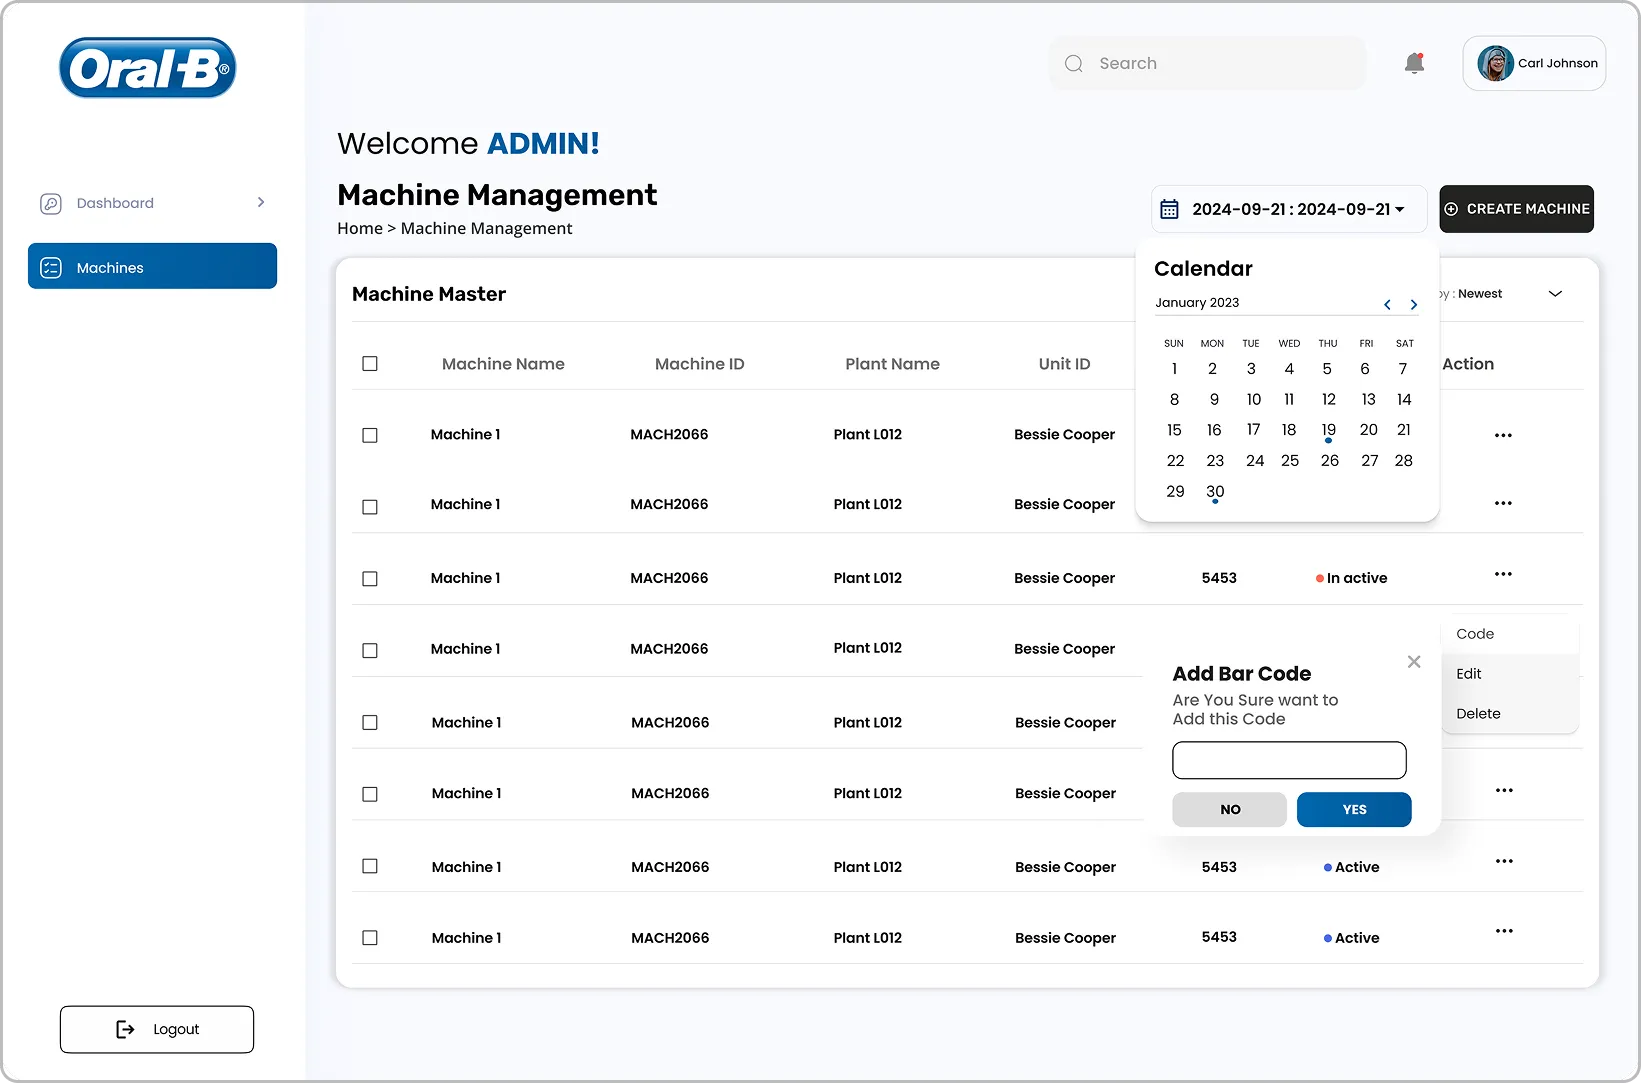The image size is (1641, 1083).
Task: Go to previous month in calendar
Action: point(1387,305)
